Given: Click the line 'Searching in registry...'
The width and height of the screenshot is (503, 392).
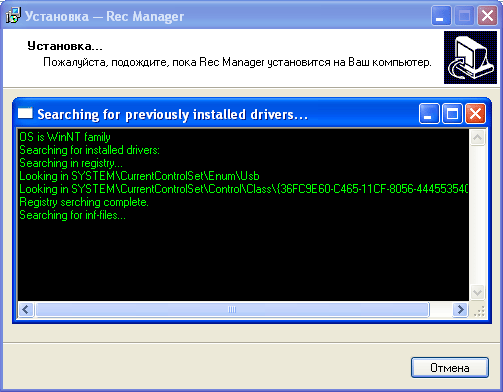Looking at the screenshot, I should [71, 163].
